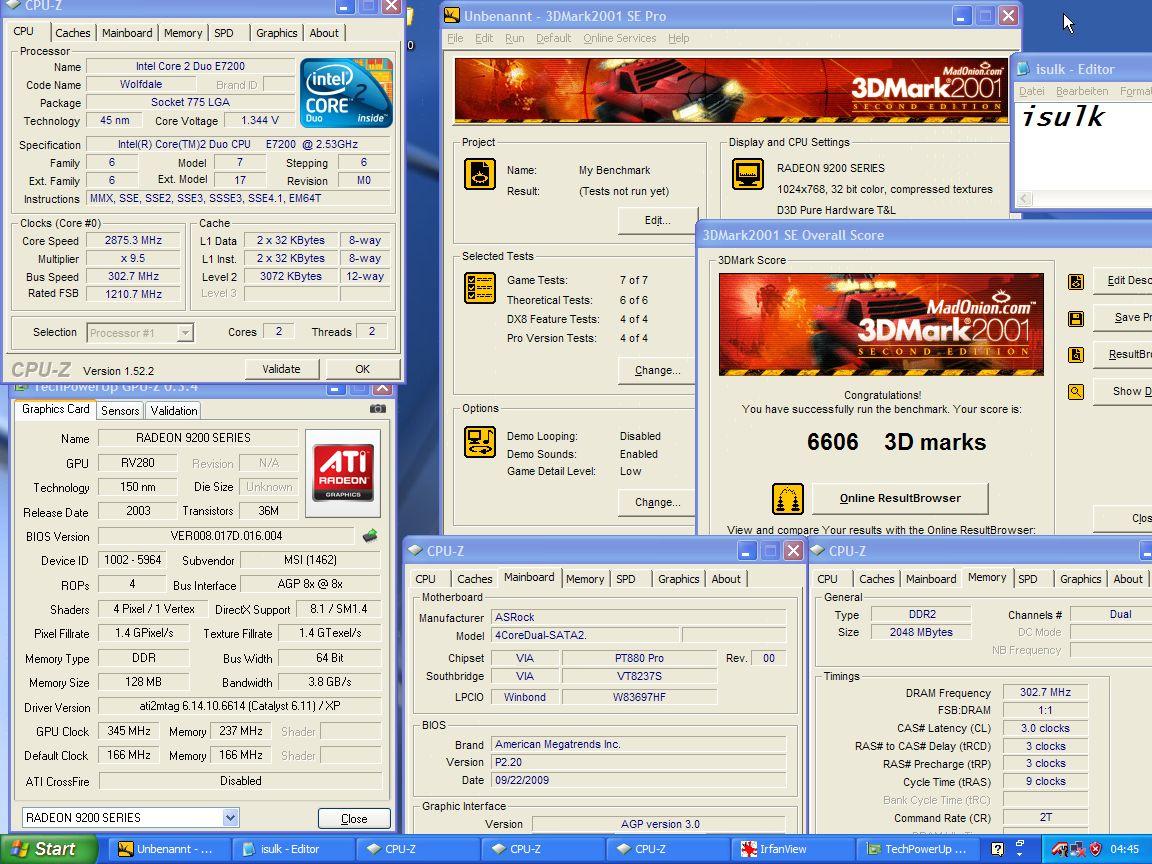Screen dimensions: 1152x864
Task: Switch to Validation tab in GPU-Z
Action: (174, 411)
